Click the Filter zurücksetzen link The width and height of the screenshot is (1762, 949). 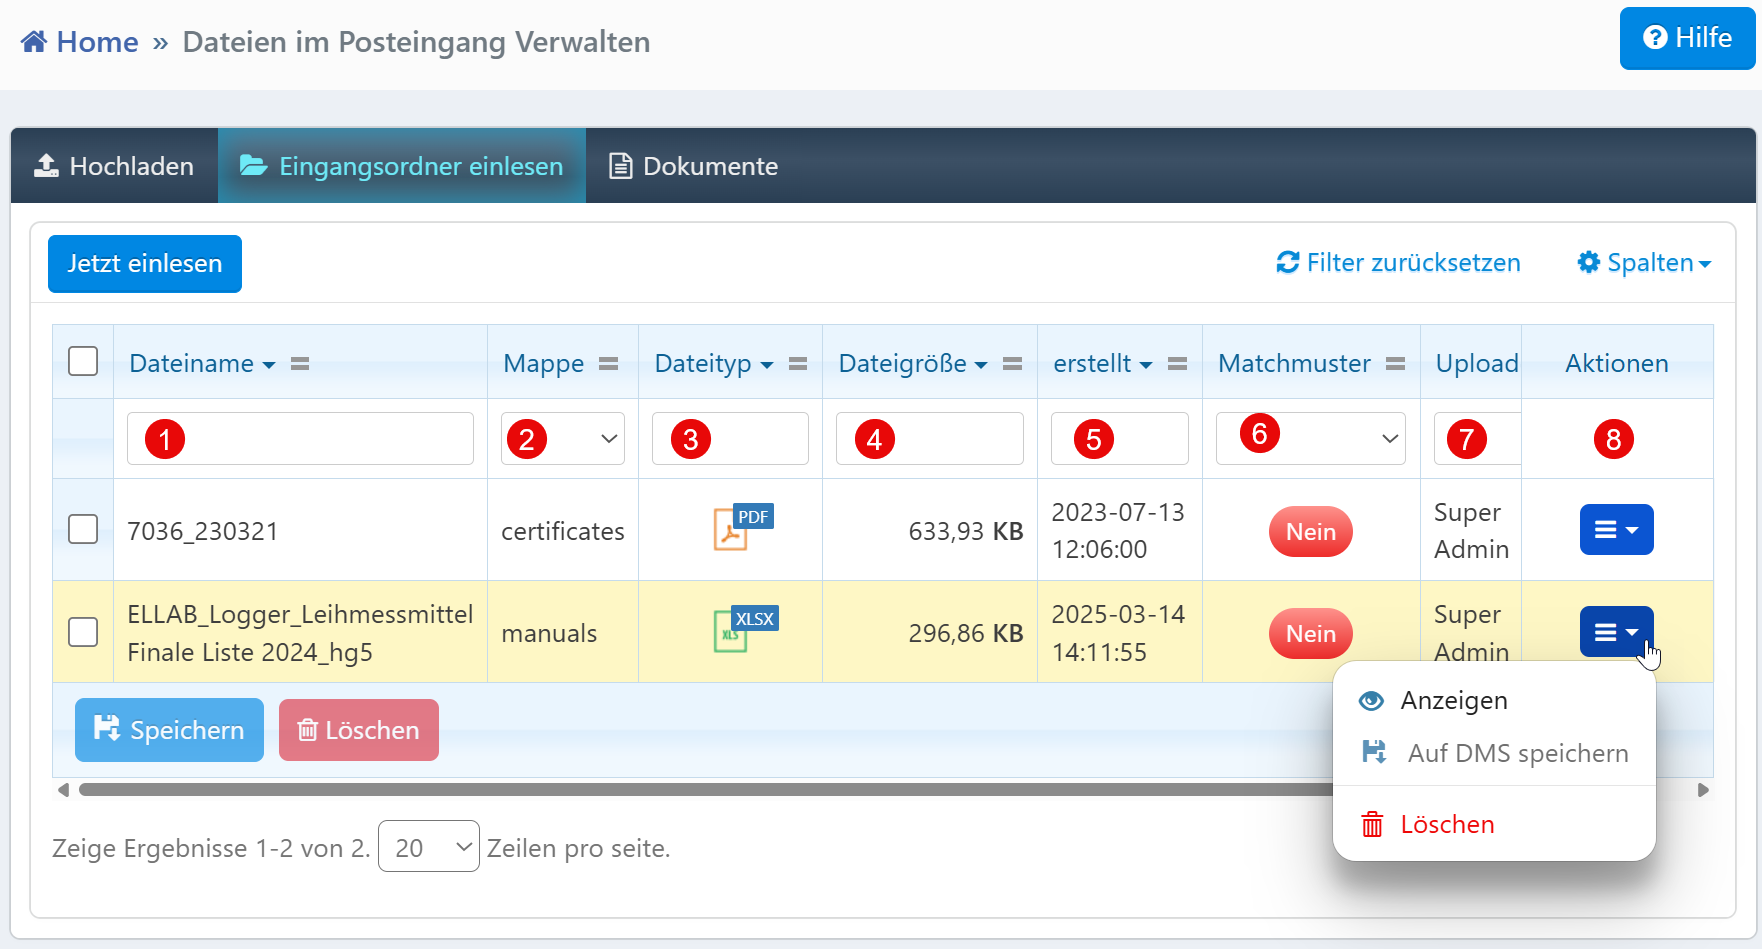click(x=1398, y=263)
